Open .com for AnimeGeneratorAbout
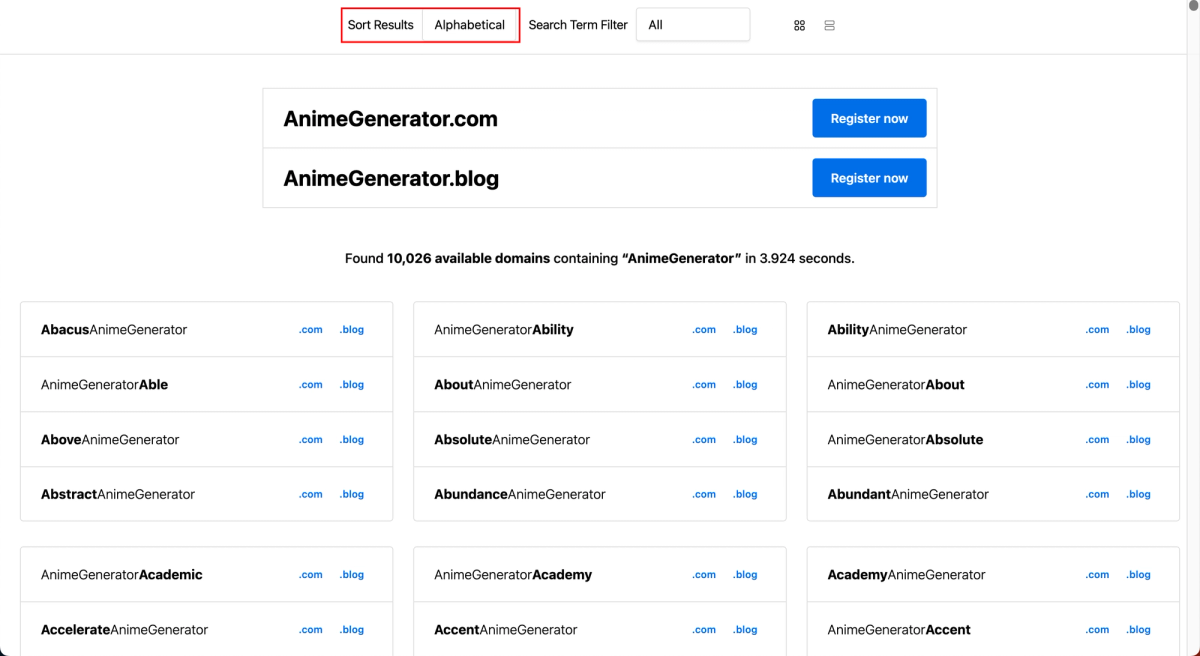 (x=1098, y=385)
